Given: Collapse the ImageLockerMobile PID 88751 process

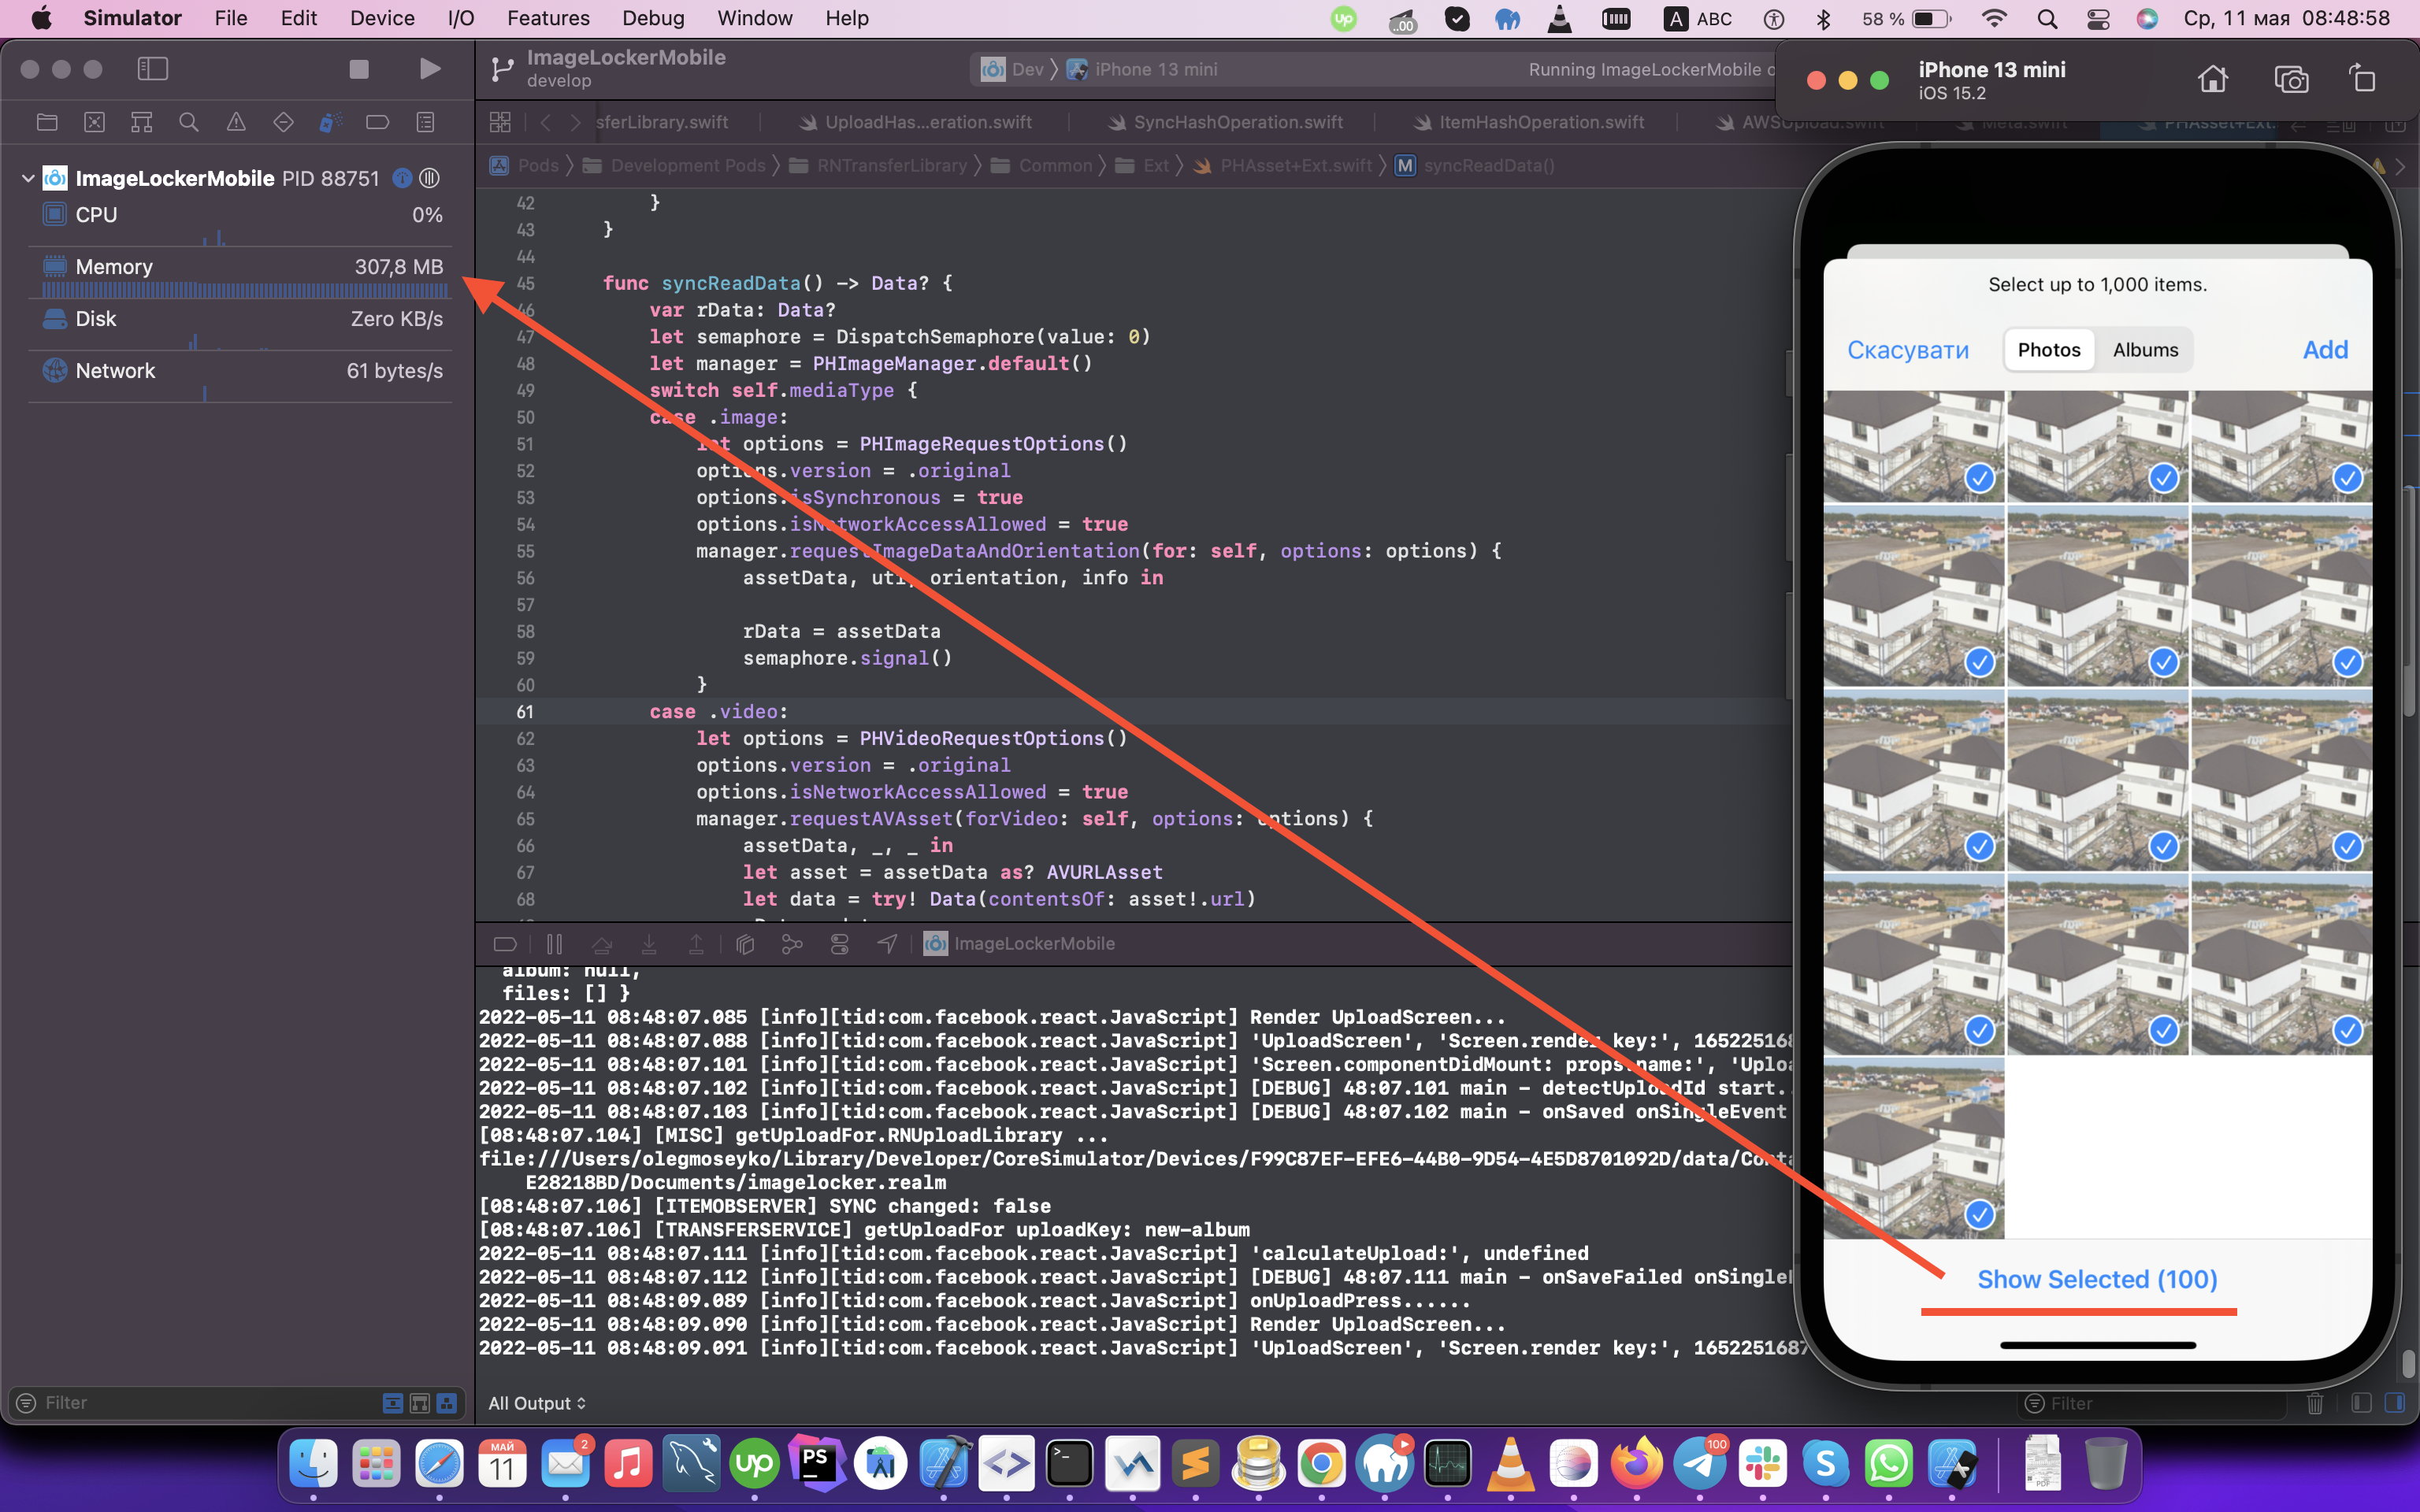Looking at the screenshot, I should tap(28, 178).
